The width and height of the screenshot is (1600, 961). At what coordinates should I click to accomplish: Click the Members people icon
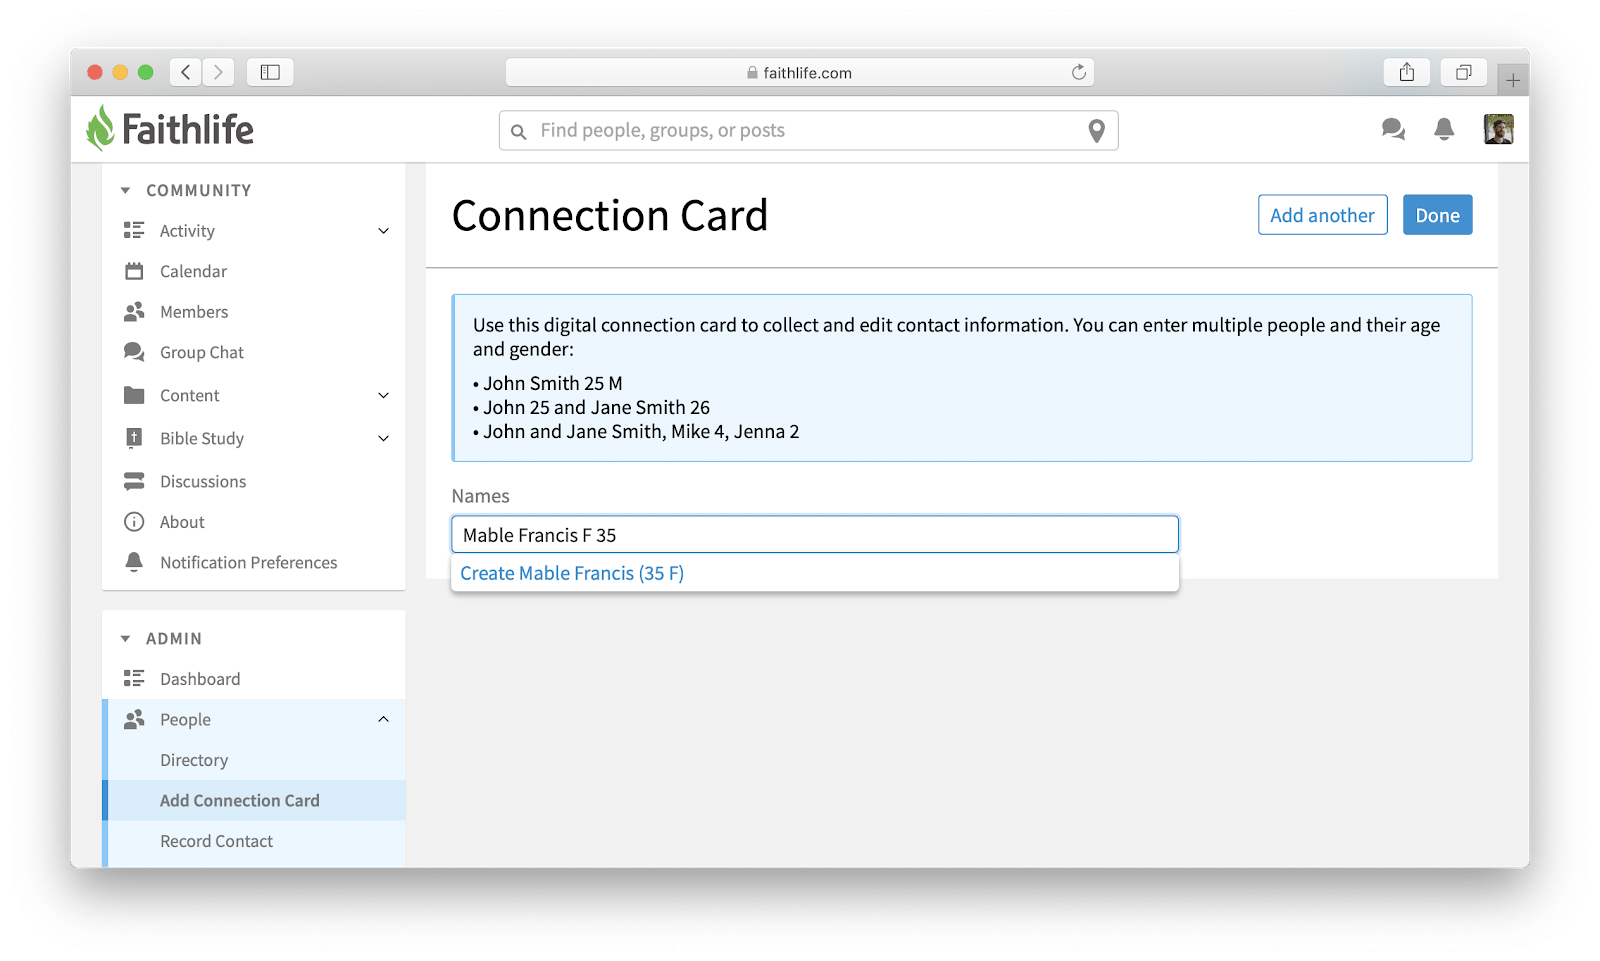(134, 312)
